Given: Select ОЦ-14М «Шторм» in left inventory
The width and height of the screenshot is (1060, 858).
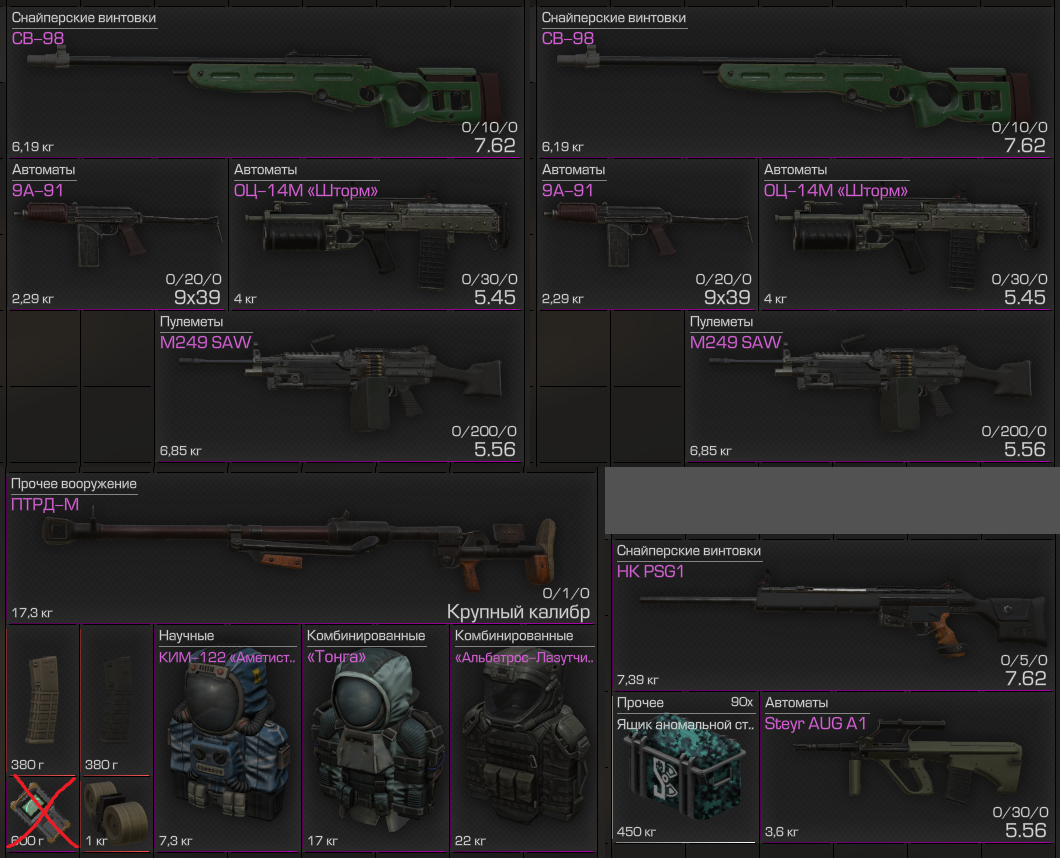Looking at the screenshot, I should tap(376, 234).
